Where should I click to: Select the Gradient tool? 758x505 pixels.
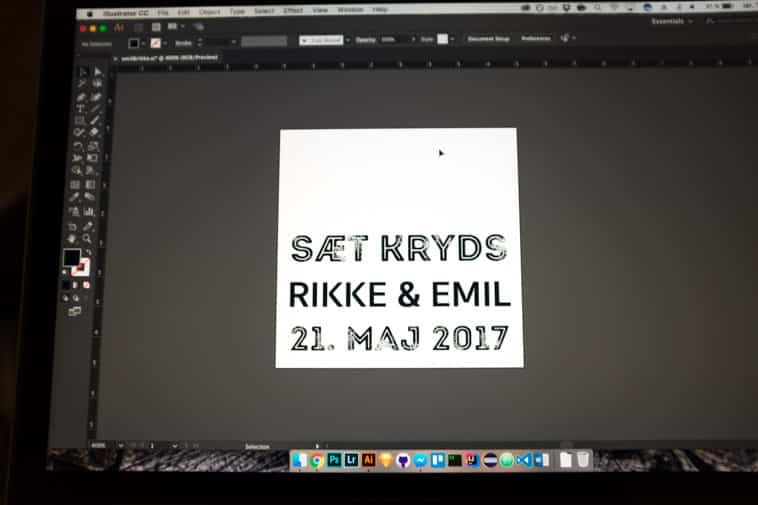(90, 185)
